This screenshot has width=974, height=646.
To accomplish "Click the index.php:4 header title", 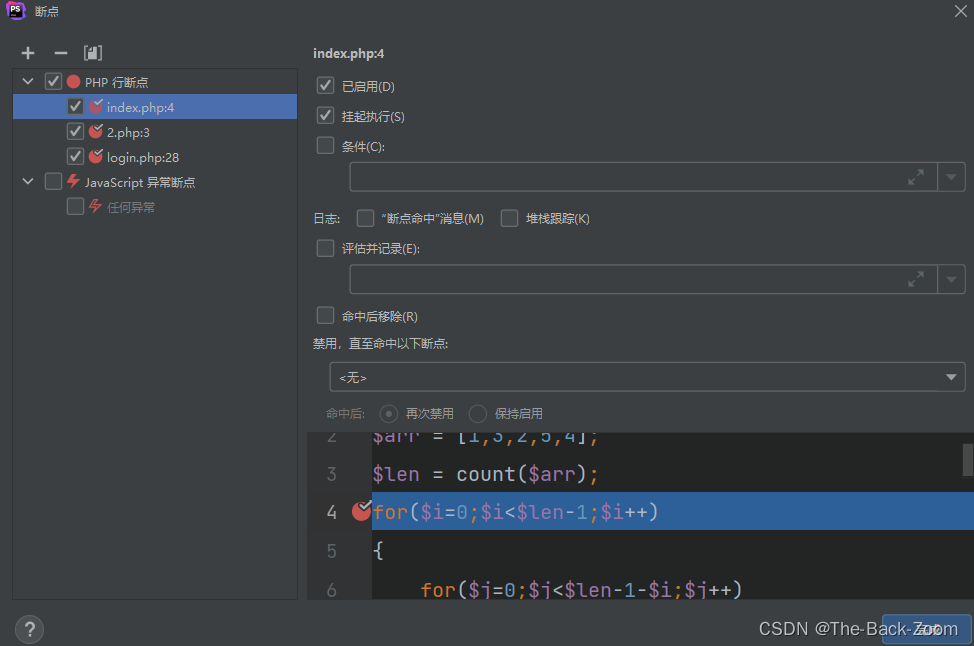I will tap(348, 54).
